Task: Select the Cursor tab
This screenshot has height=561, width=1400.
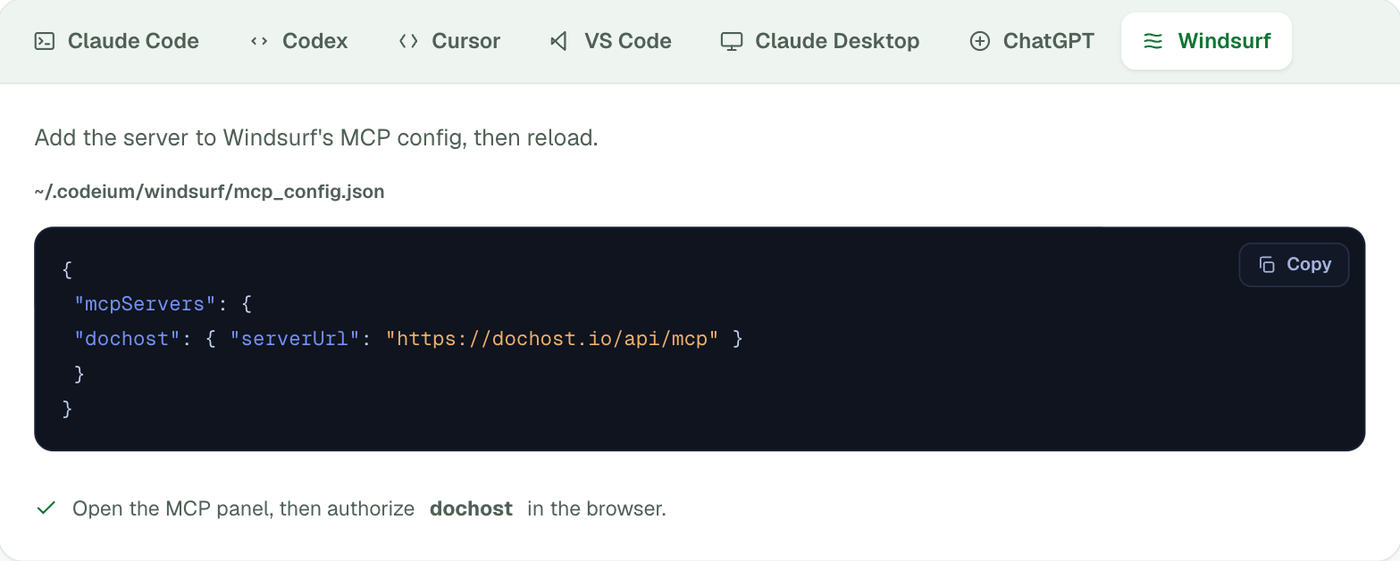Action: coord(449,41)
